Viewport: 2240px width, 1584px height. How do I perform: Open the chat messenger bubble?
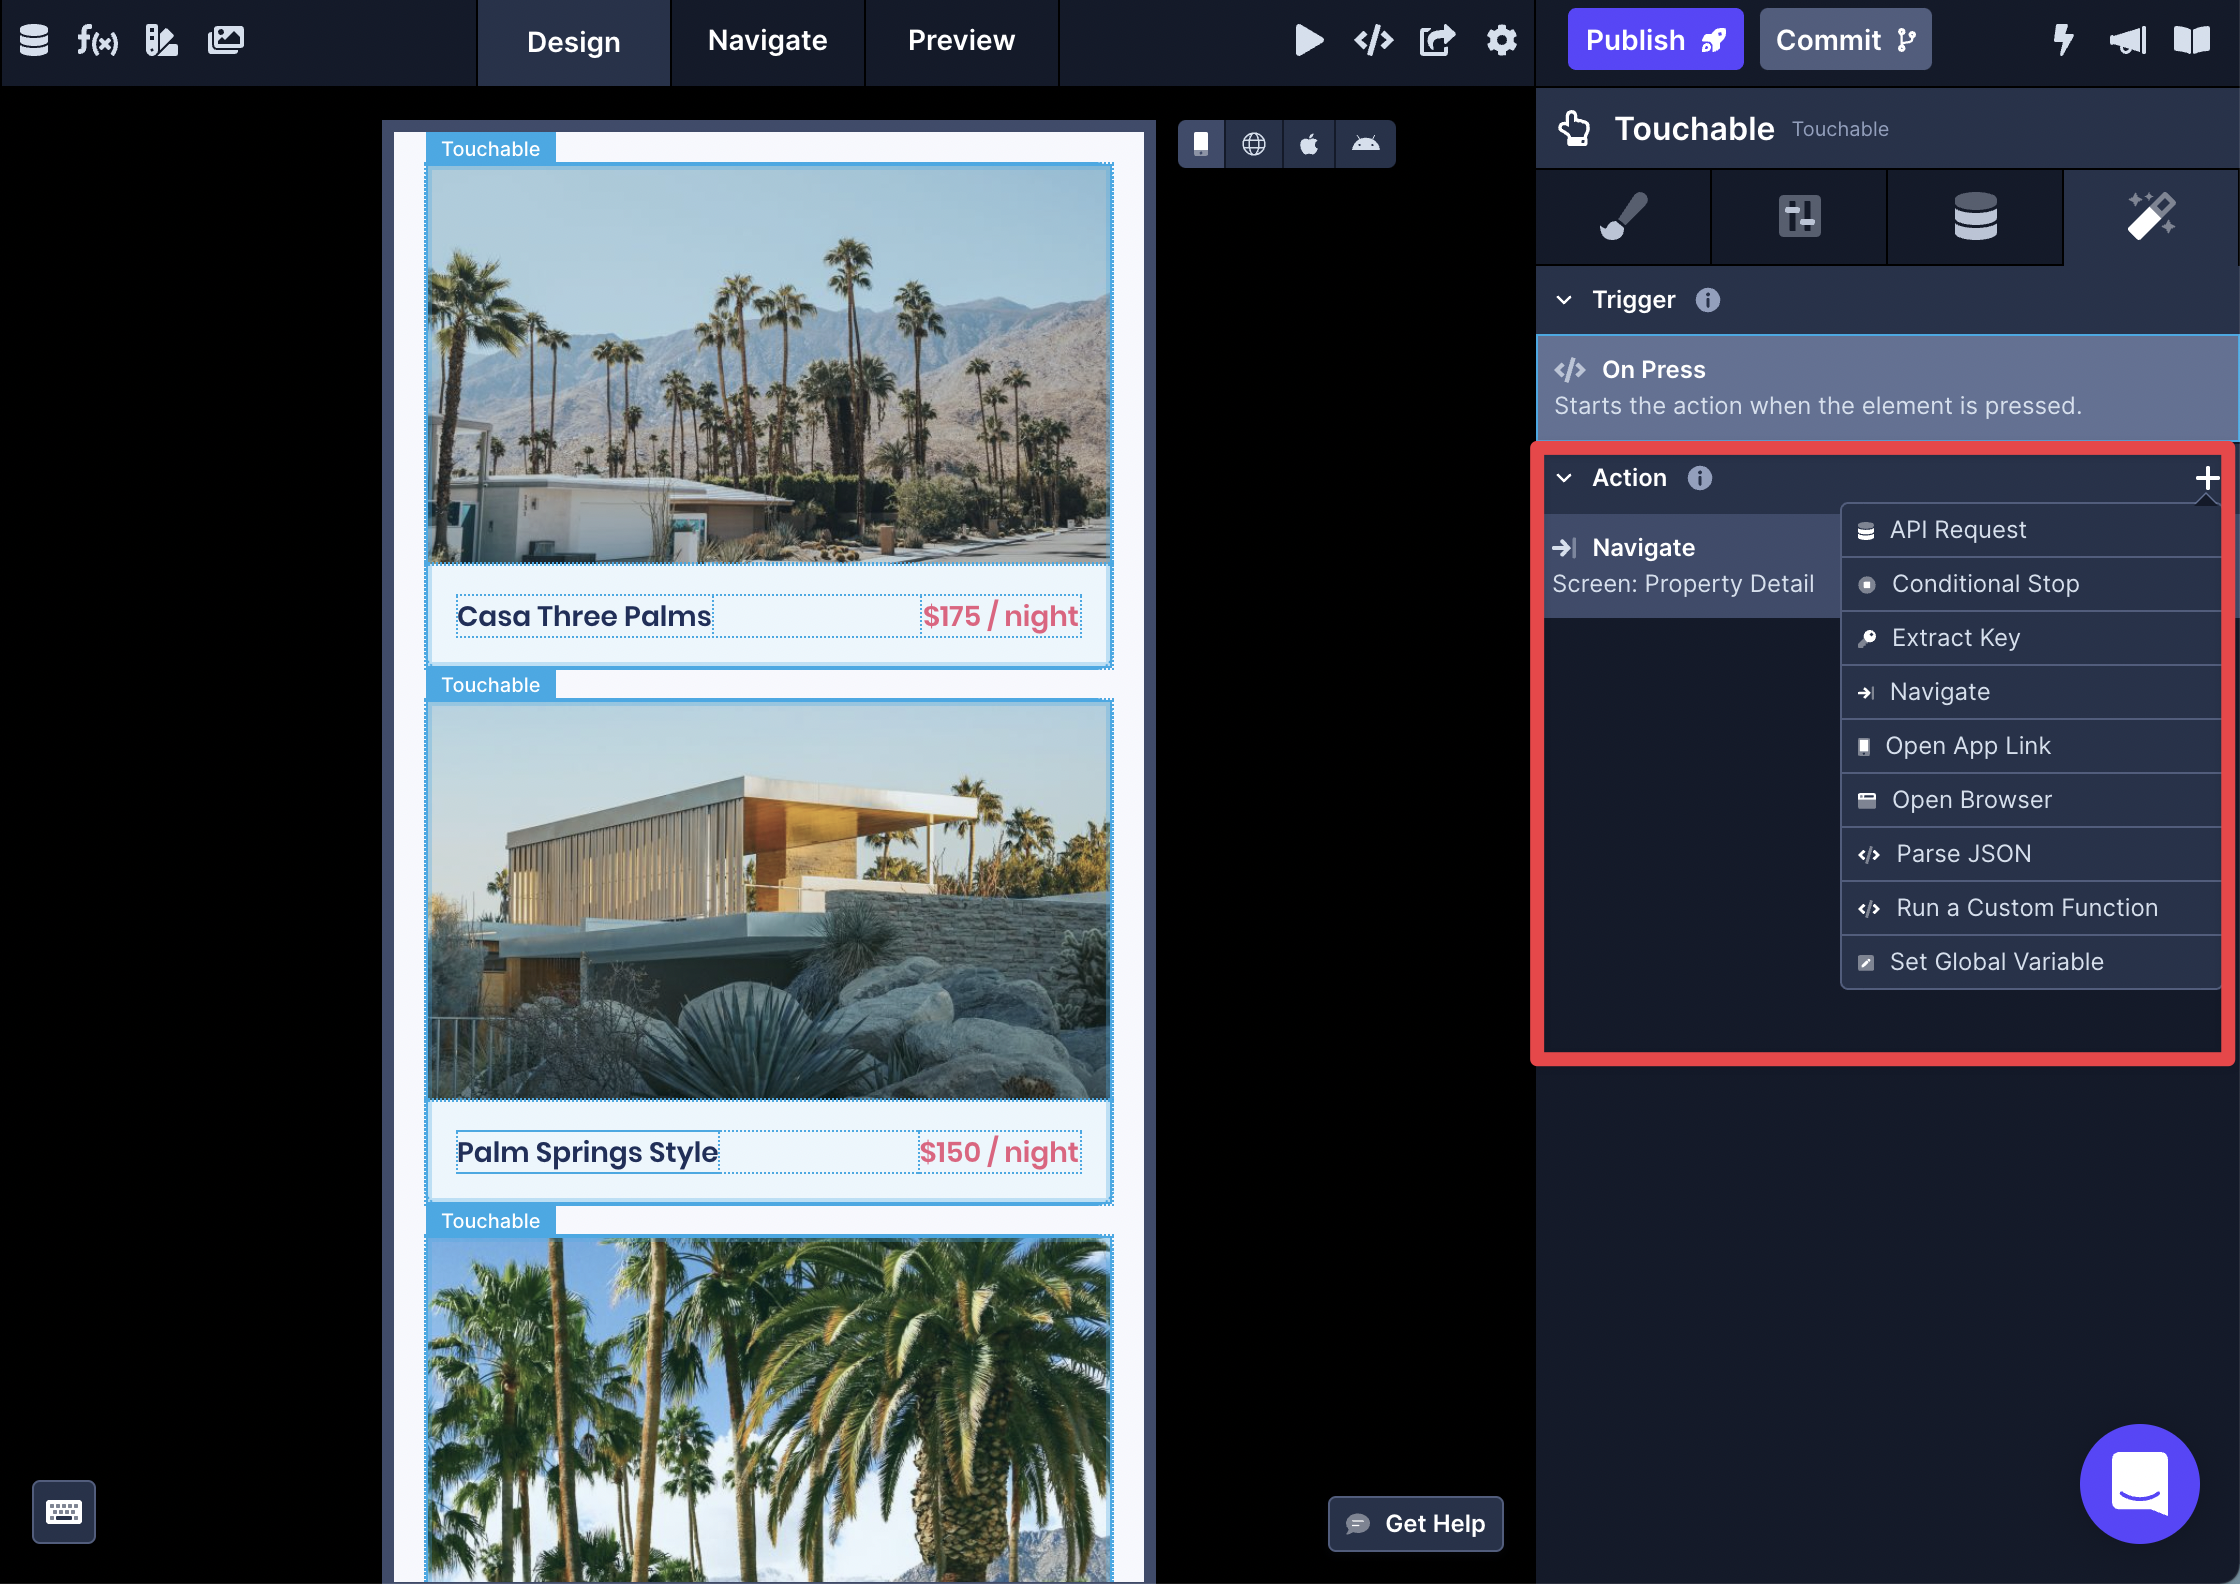tap(2139, 1483)
